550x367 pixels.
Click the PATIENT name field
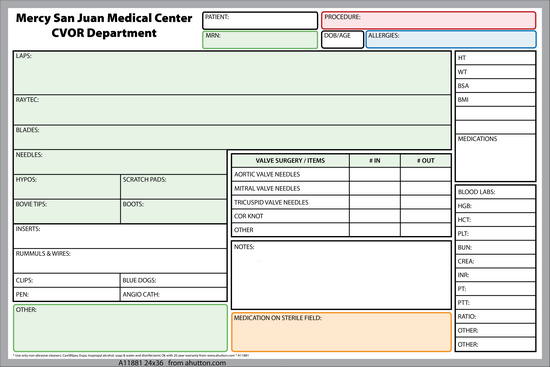coord(260,21)
